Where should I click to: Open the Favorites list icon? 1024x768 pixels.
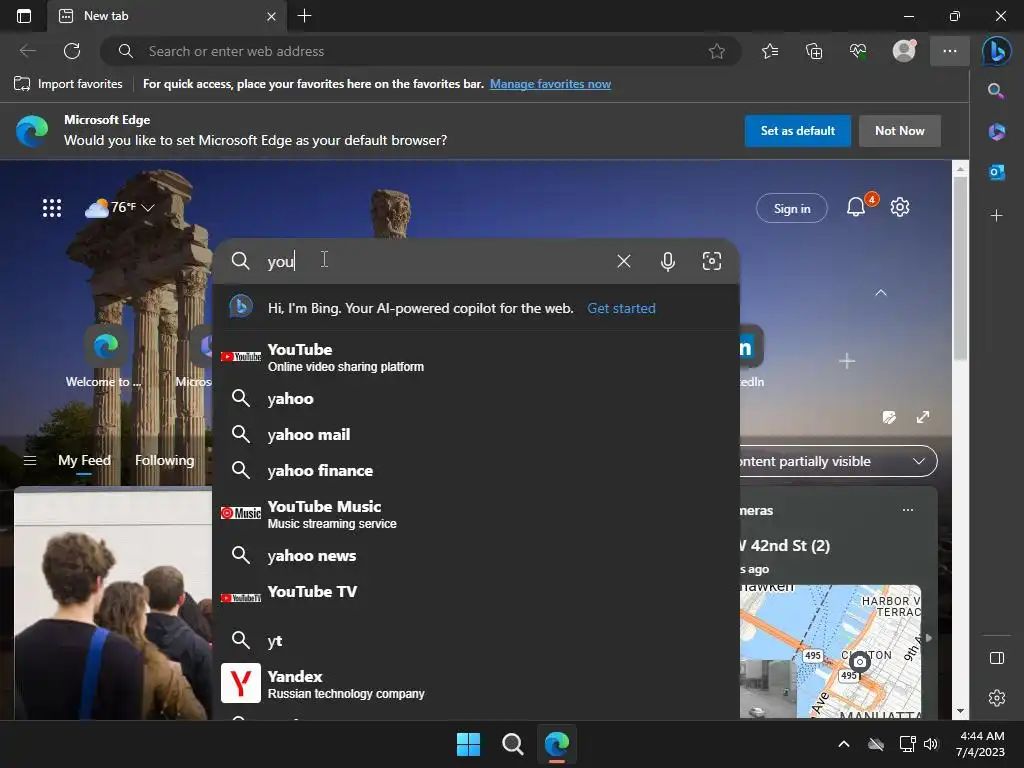[770, 51]
